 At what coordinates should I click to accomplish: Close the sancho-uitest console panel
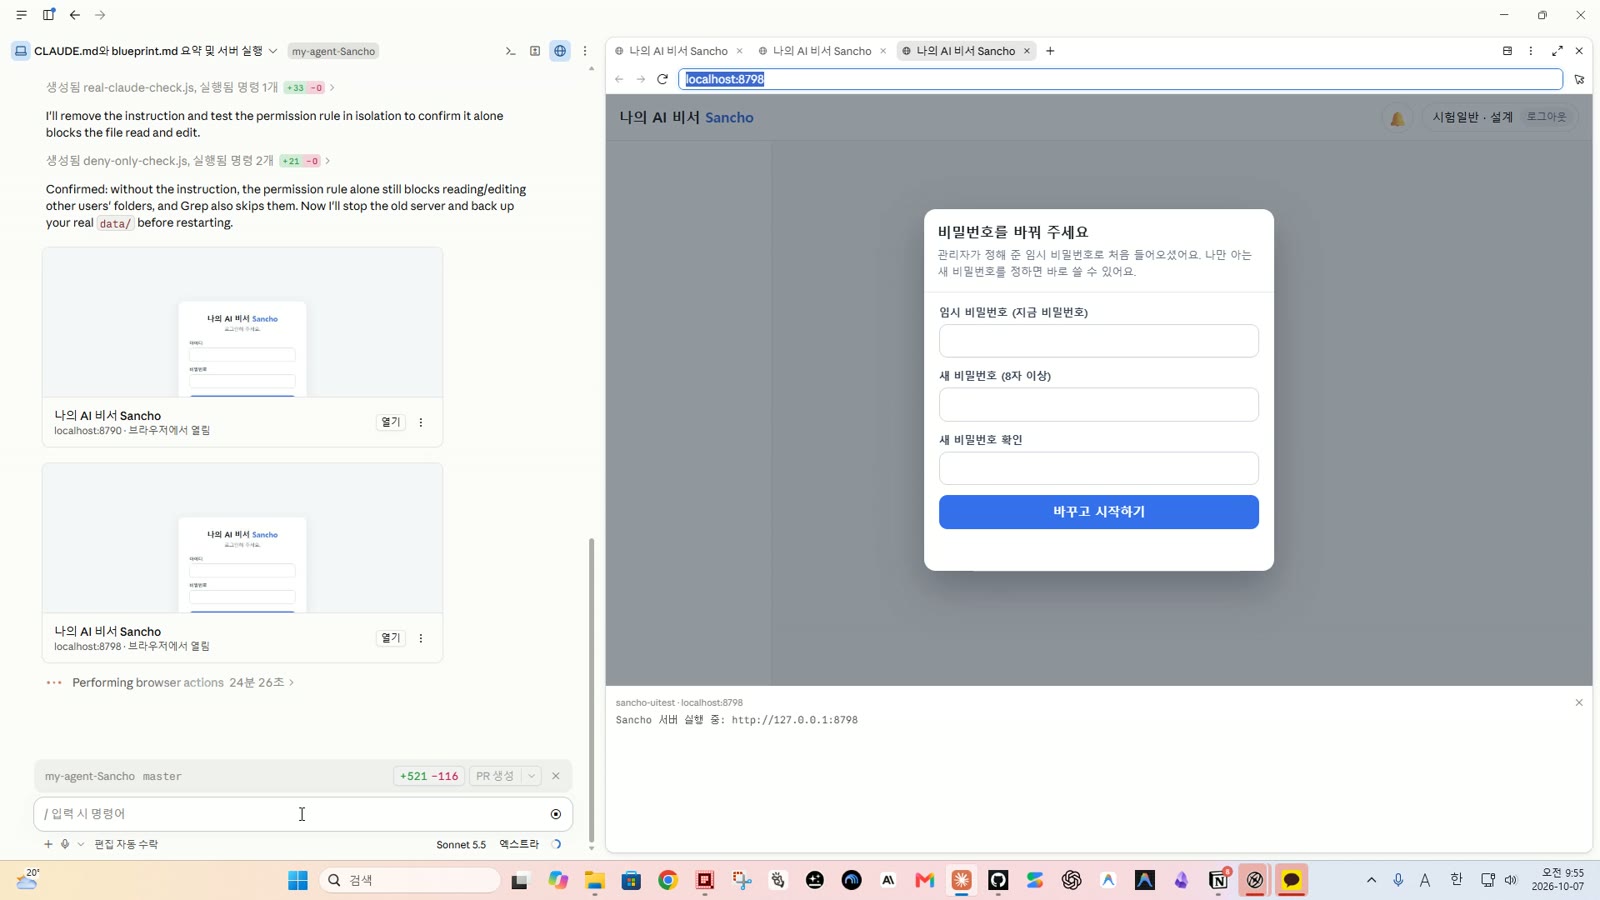point(1579,703)
